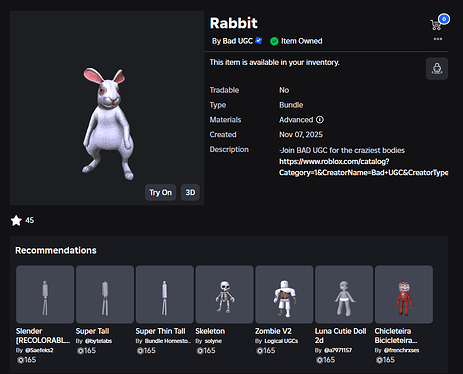
Task: Click the favorites star icon
Action: click(x=16, y=220)
